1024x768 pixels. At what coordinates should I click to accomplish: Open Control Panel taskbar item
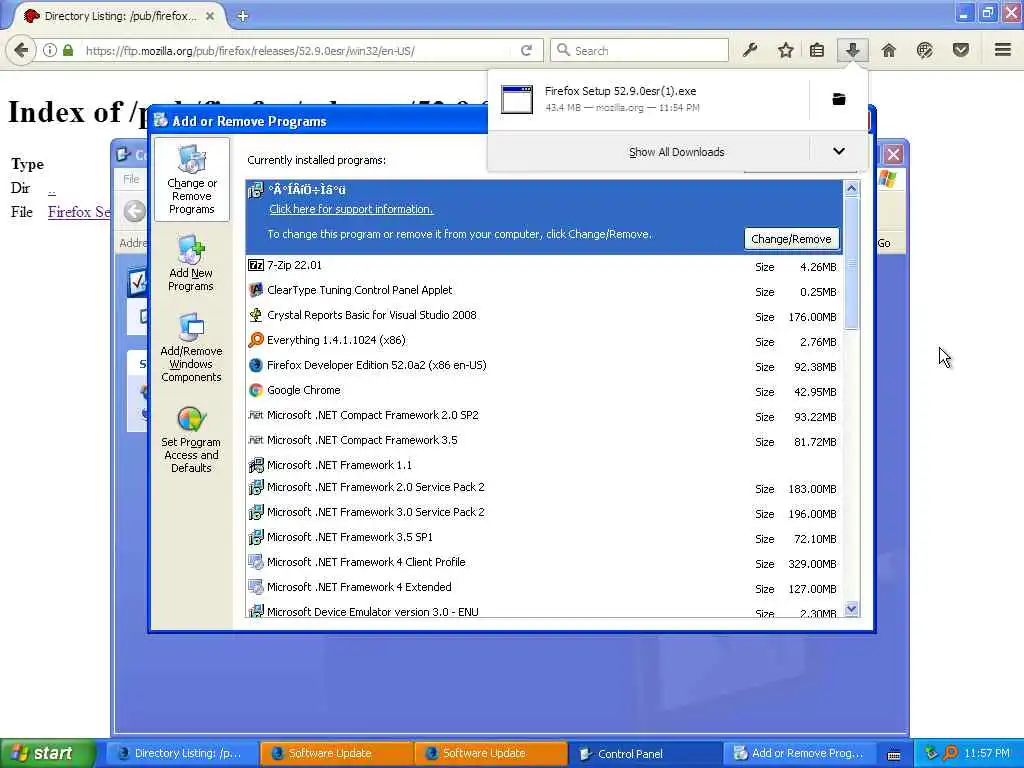click(x=646, y=753)
